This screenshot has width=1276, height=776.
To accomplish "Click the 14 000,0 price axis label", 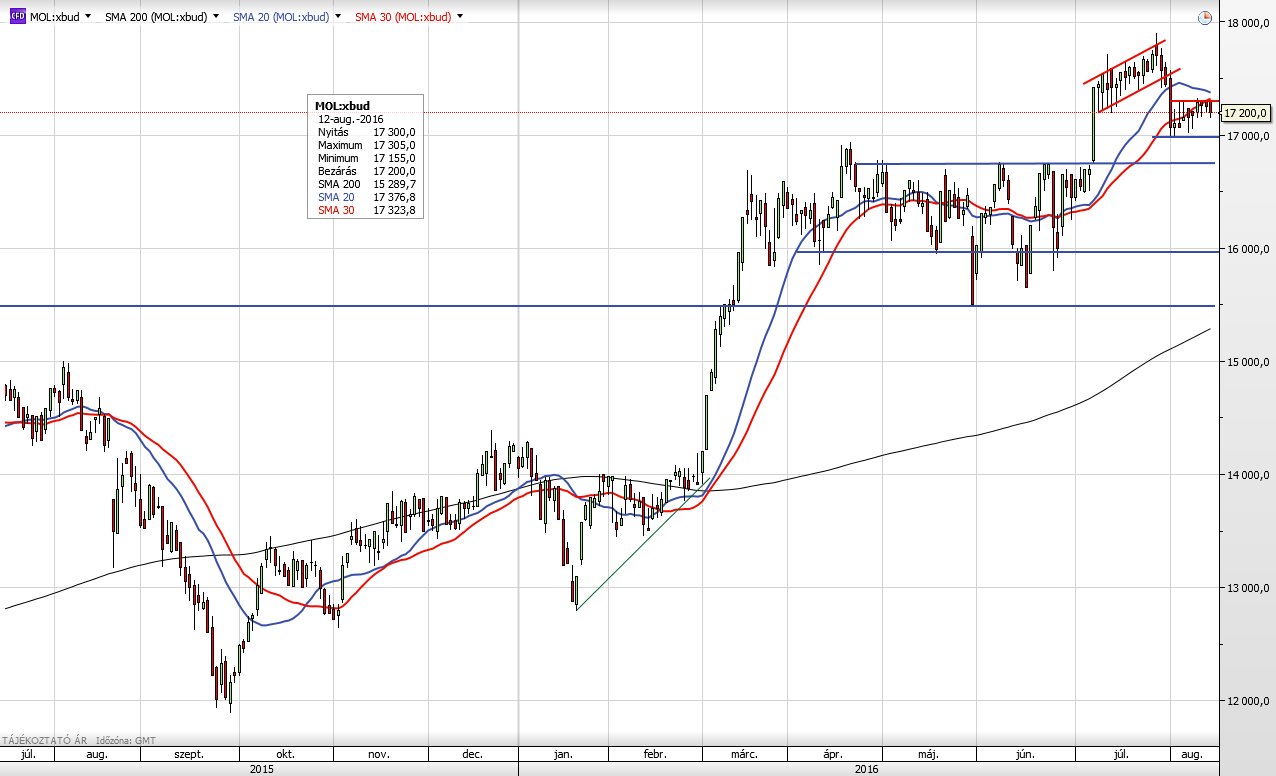I will [1248, 475].
